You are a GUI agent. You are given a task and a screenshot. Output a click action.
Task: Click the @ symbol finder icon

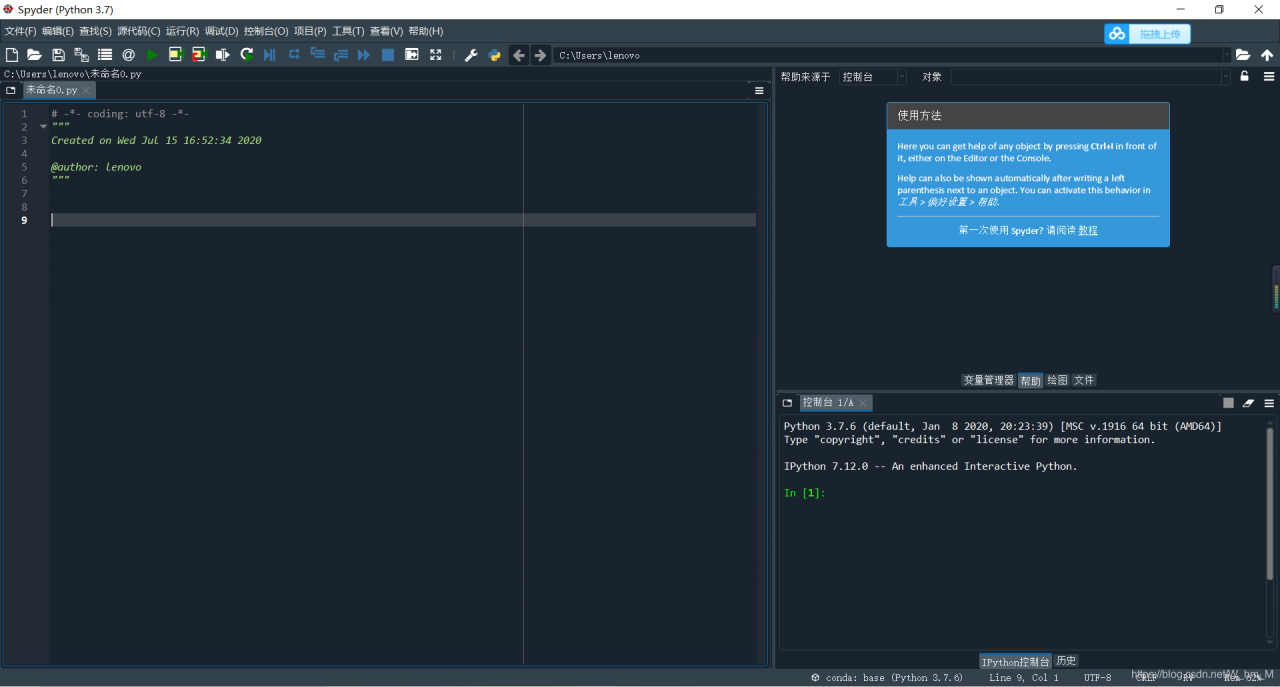click(x=128, y=55)
